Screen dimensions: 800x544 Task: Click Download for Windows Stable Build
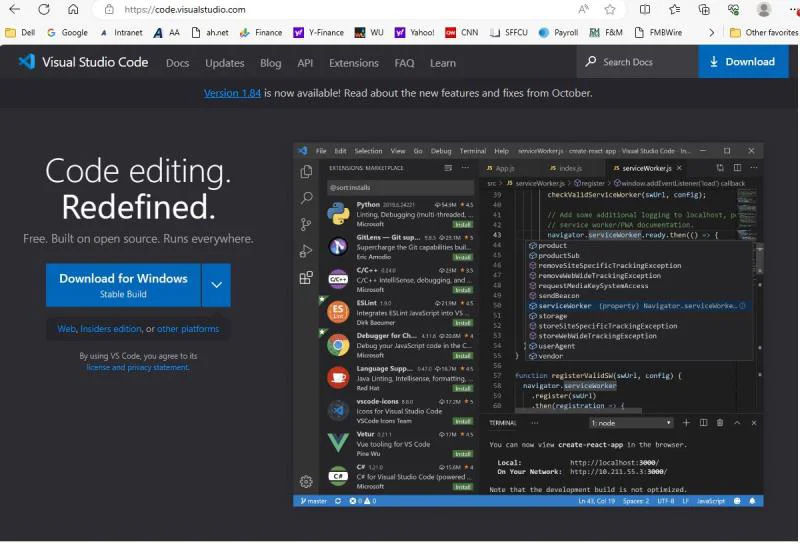[x=123, y=285]
